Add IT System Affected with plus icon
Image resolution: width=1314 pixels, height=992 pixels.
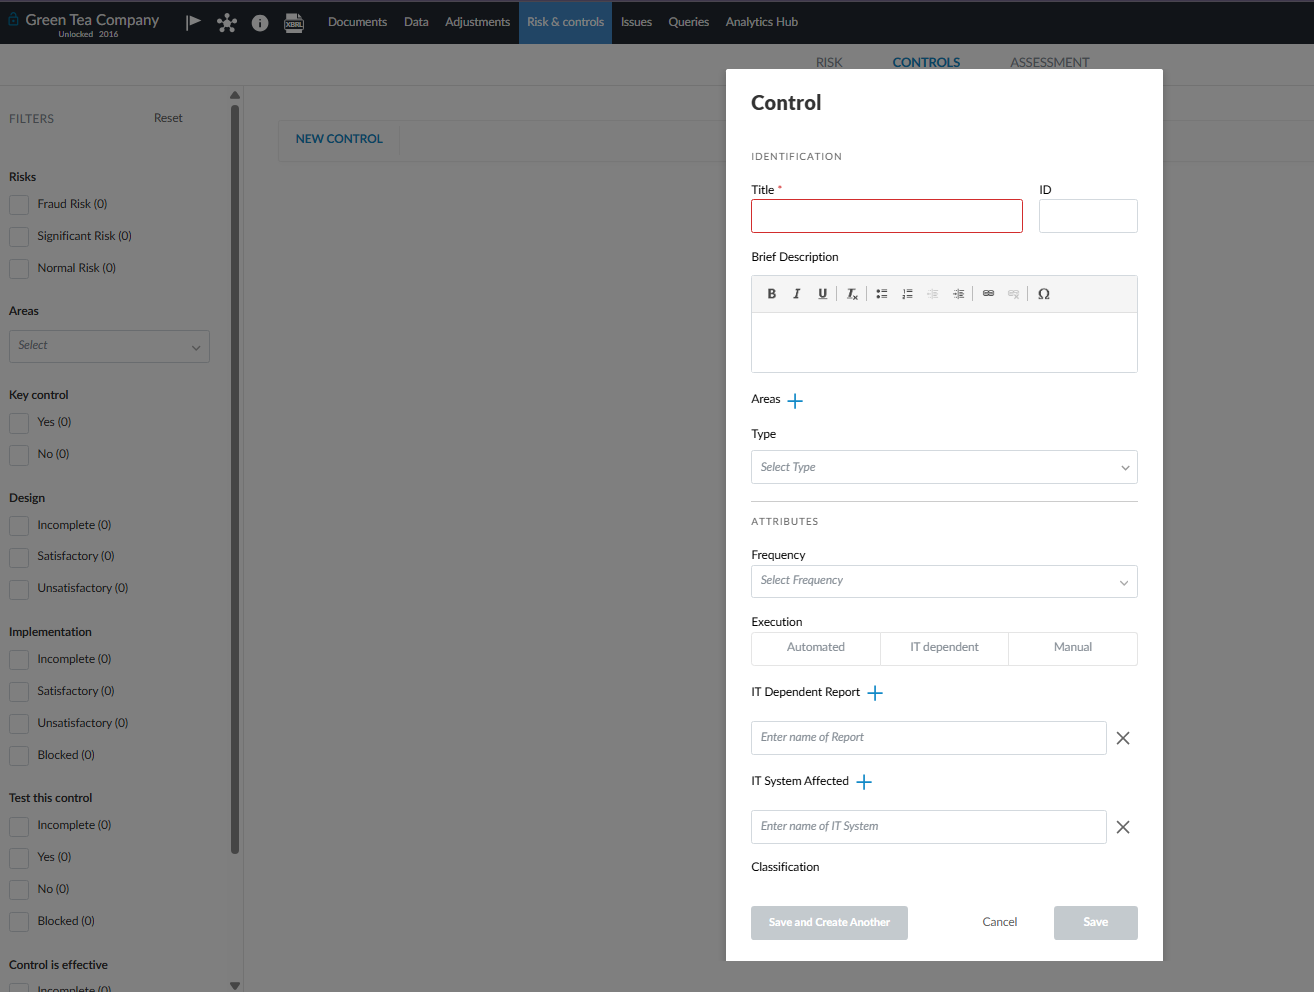click(x=864, y=782)
